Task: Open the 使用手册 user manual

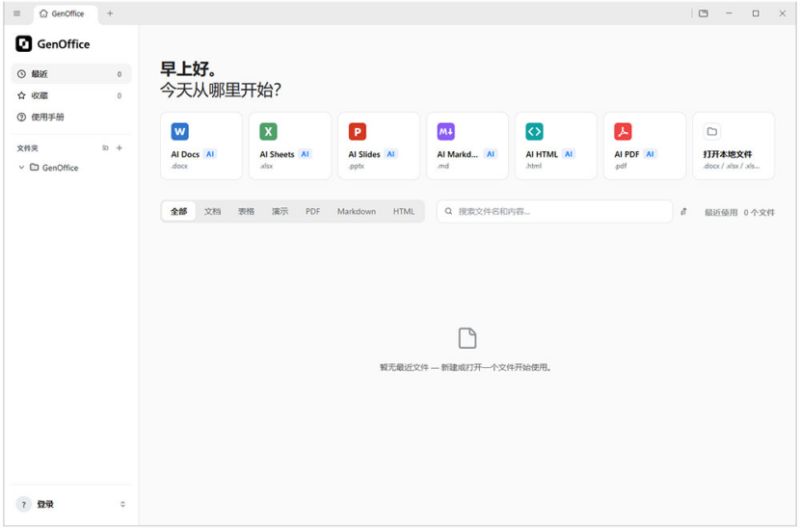Action: pyautogui.click(x=71, y=117)
